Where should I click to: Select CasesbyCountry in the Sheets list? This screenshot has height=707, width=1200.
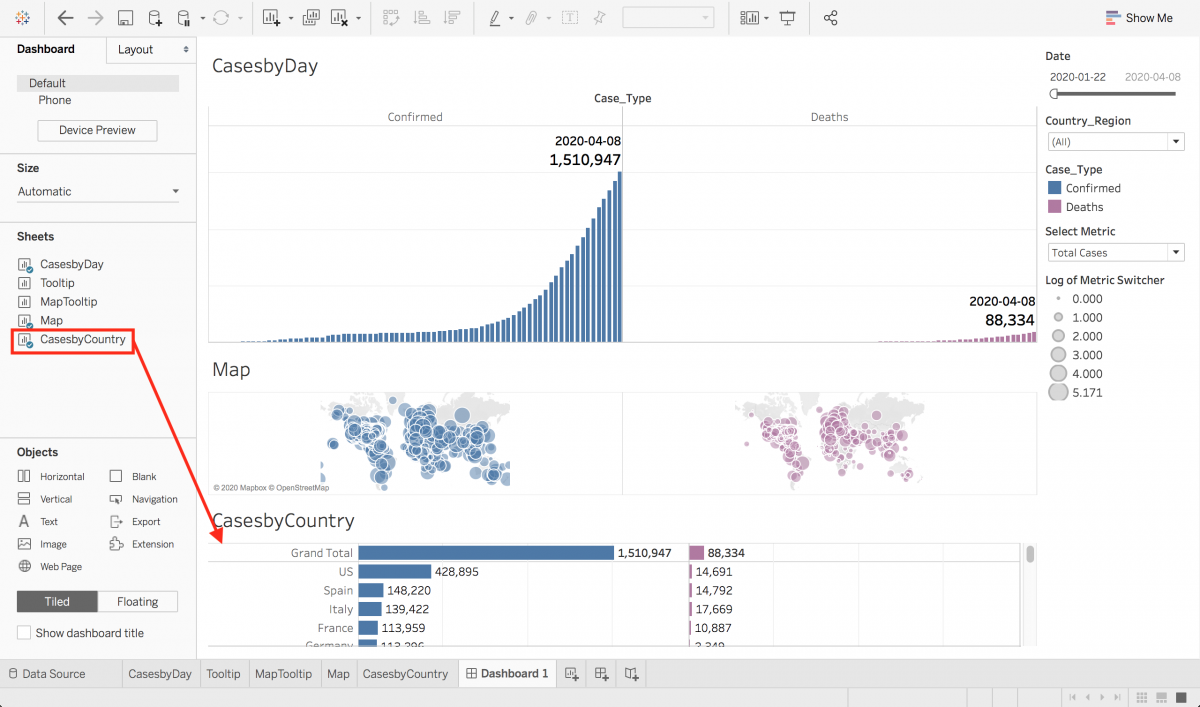83,340
